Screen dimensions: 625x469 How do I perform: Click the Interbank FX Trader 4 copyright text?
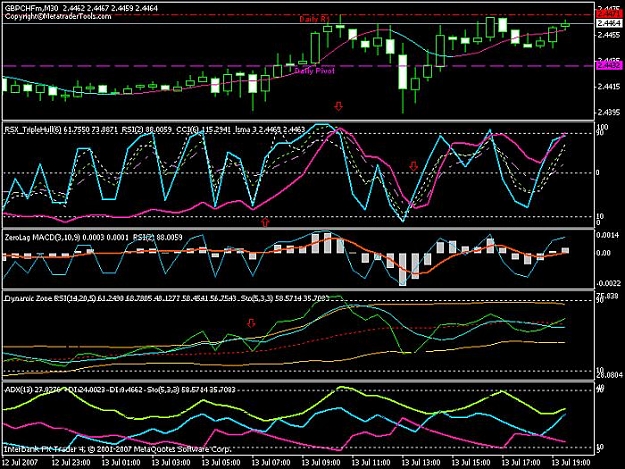pos(118,449)
